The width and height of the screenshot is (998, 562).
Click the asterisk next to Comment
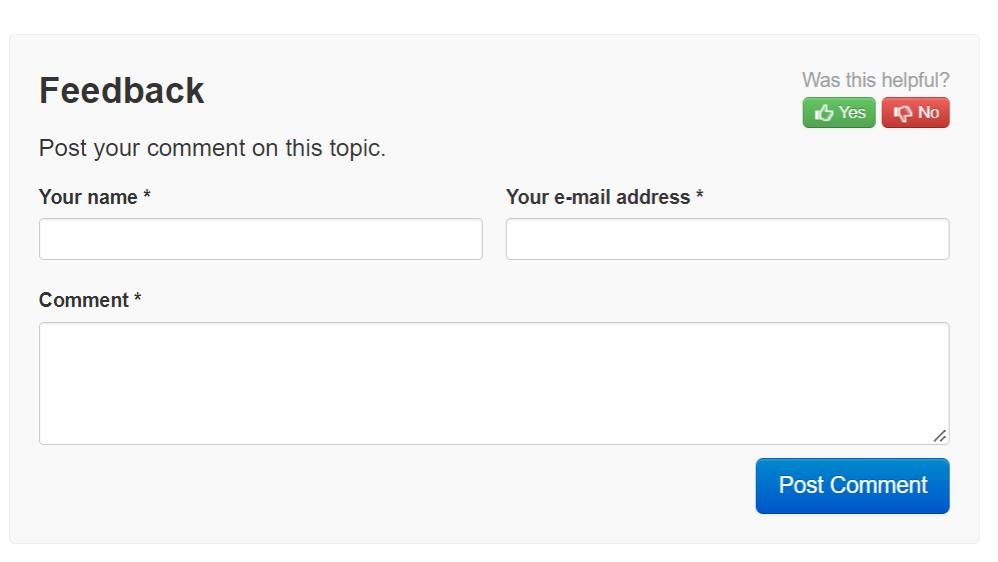(x=138, y=299)
